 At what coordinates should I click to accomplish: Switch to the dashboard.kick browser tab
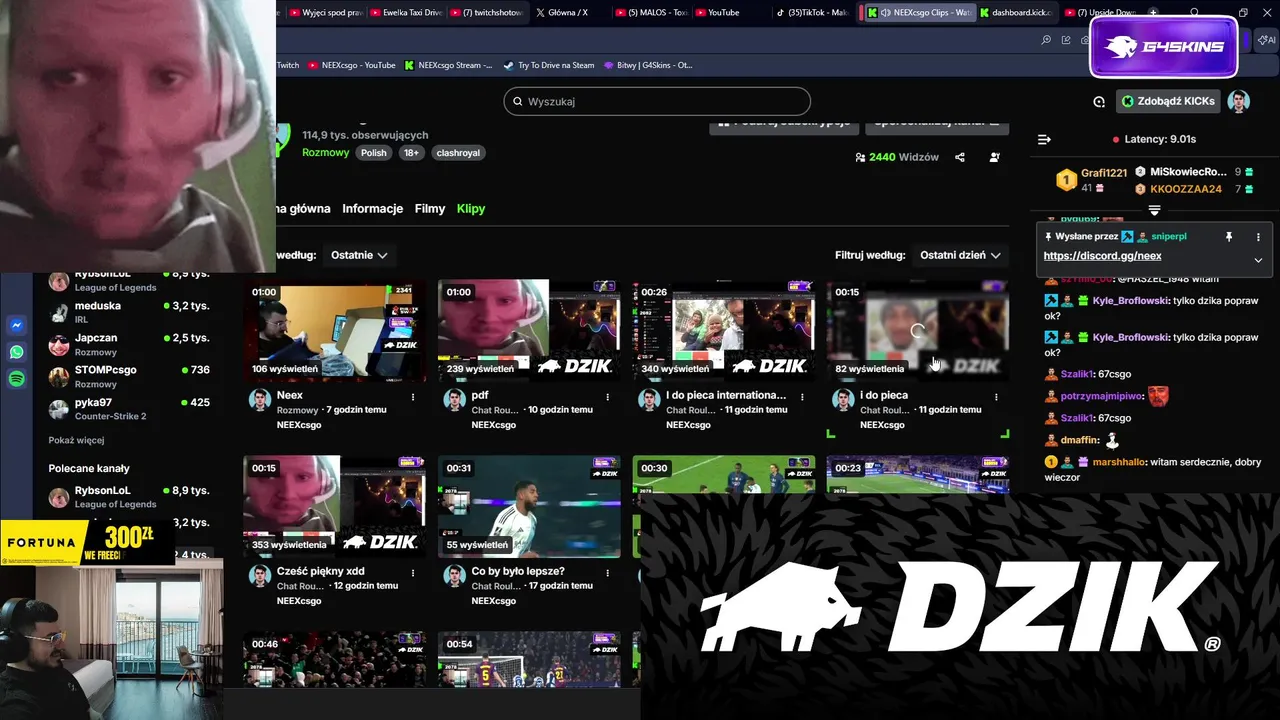click(1016, 13)
